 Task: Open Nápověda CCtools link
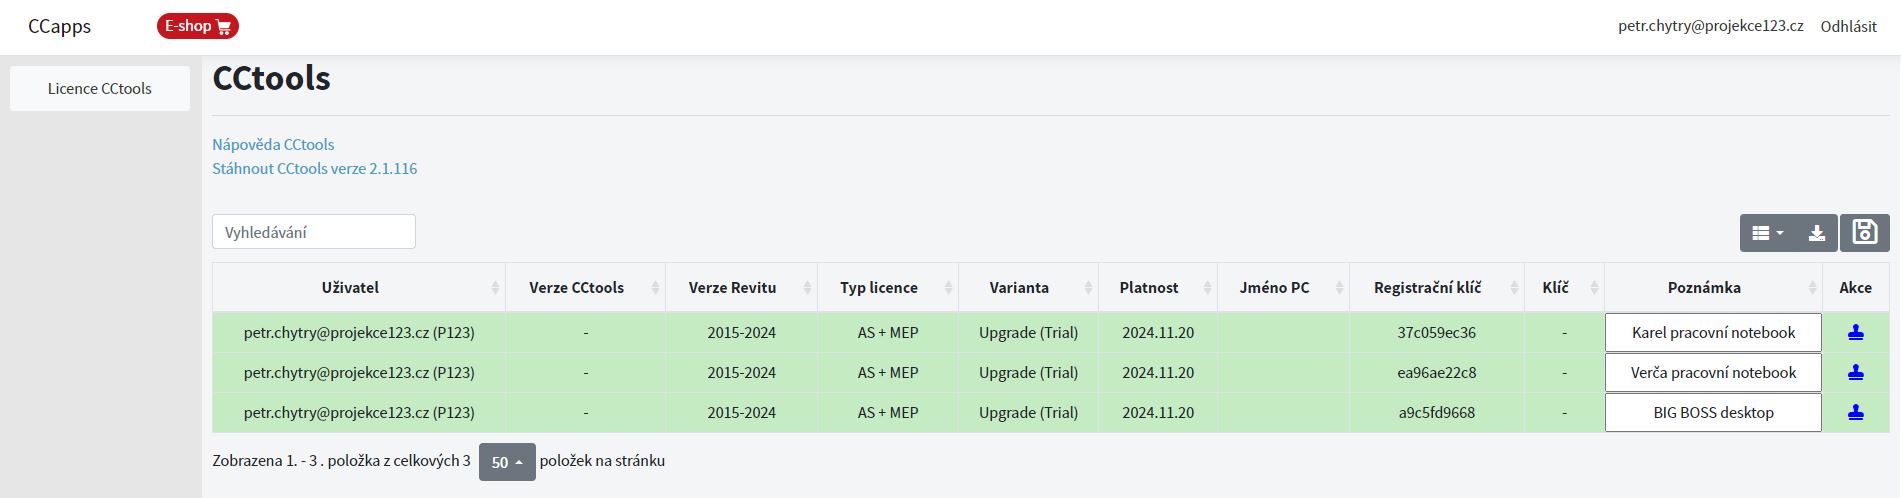(273, 145)
